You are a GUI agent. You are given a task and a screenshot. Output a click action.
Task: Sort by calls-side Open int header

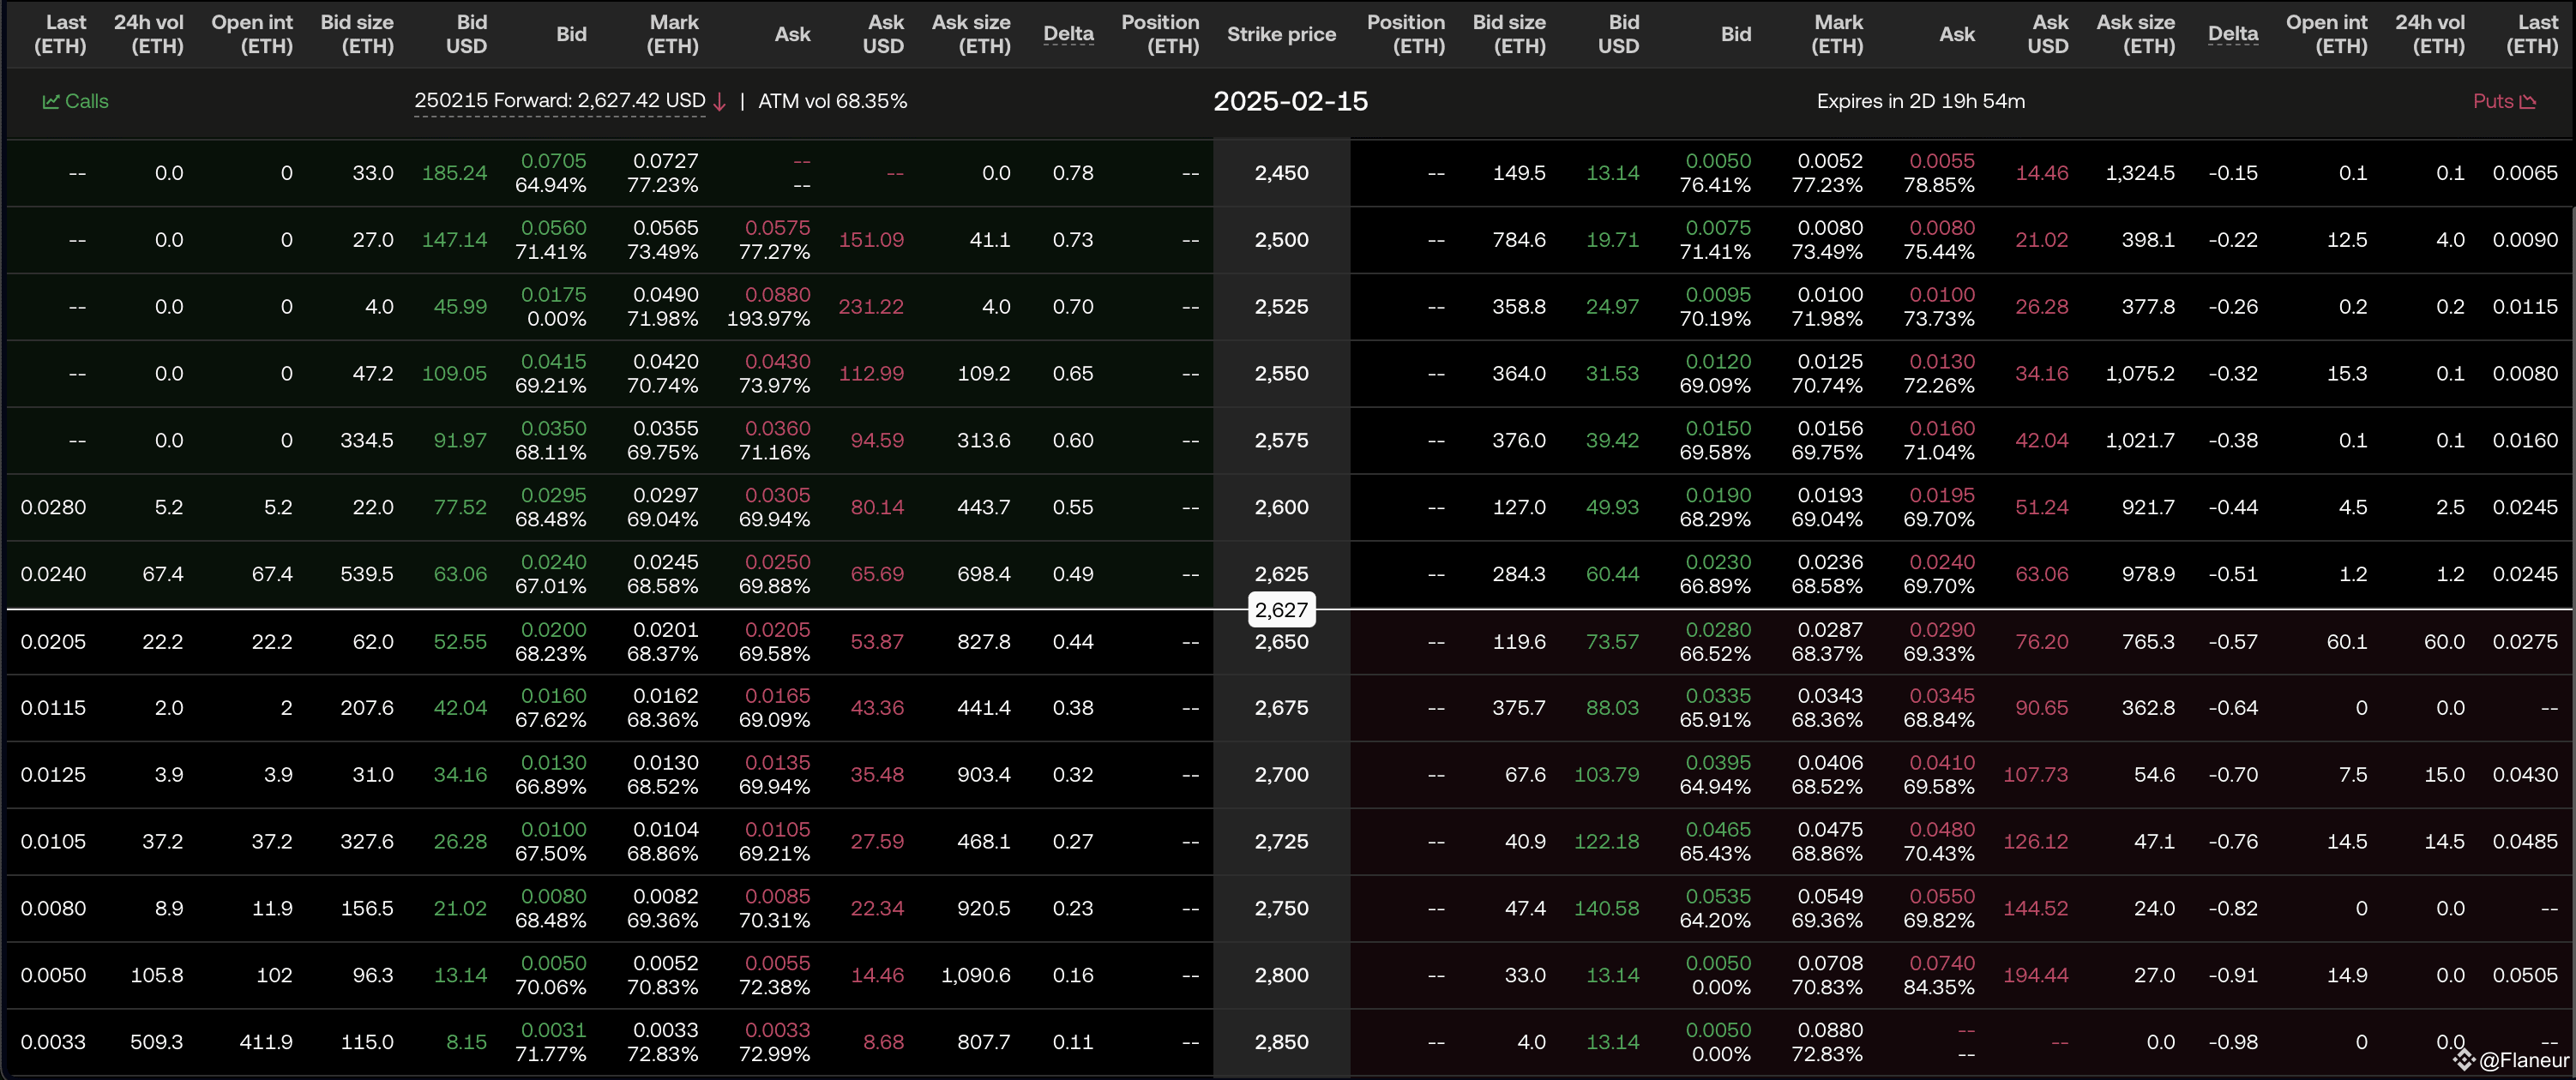click(252, 34)
